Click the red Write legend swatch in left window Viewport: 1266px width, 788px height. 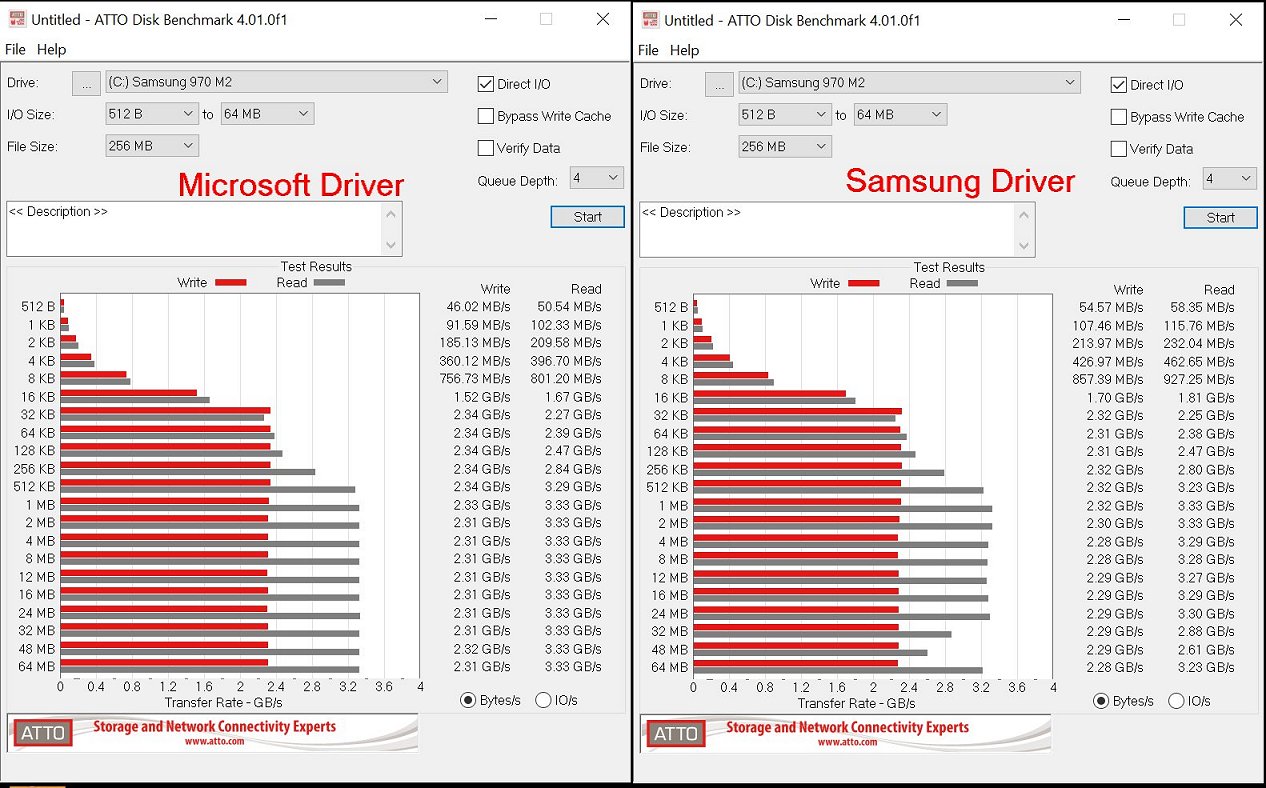tap(230, 283)
